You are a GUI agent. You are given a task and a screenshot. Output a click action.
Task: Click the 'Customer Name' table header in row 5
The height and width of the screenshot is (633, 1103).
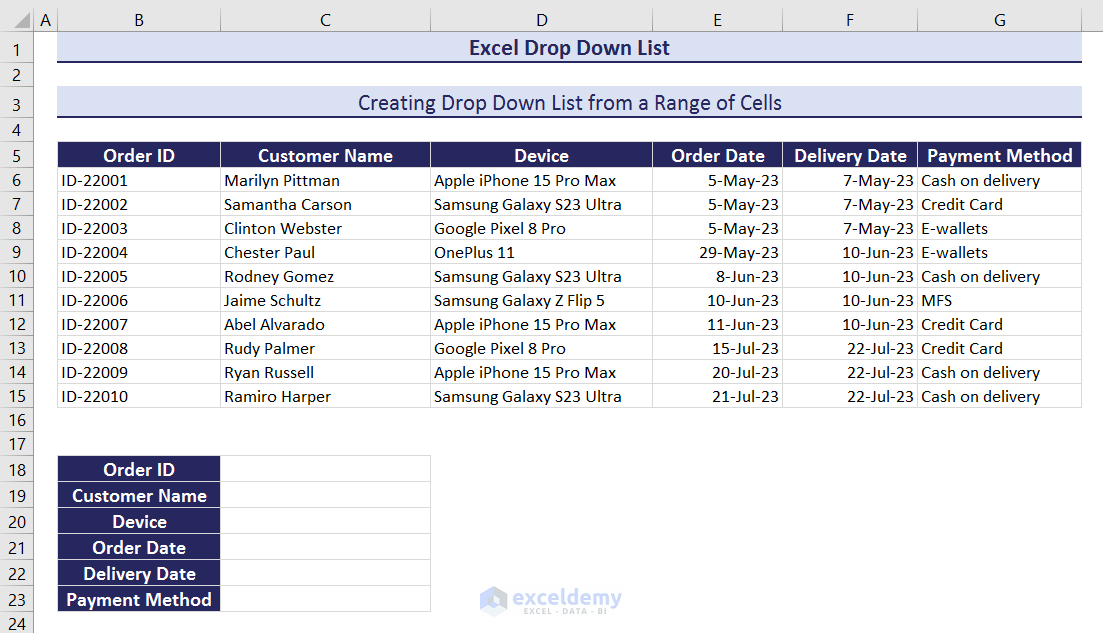tap(325, 155)
